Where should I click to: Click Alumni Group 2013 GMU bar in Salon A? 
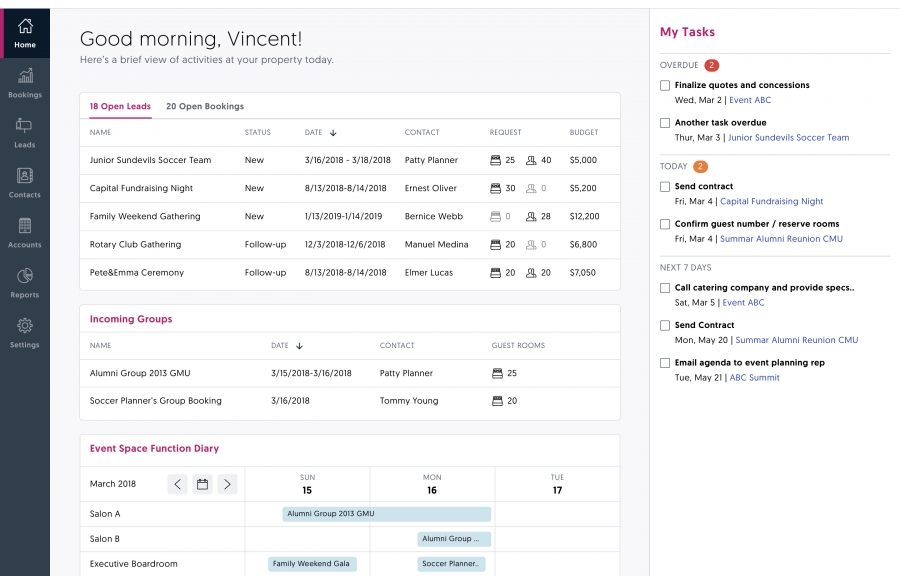(x=386, y=514)
